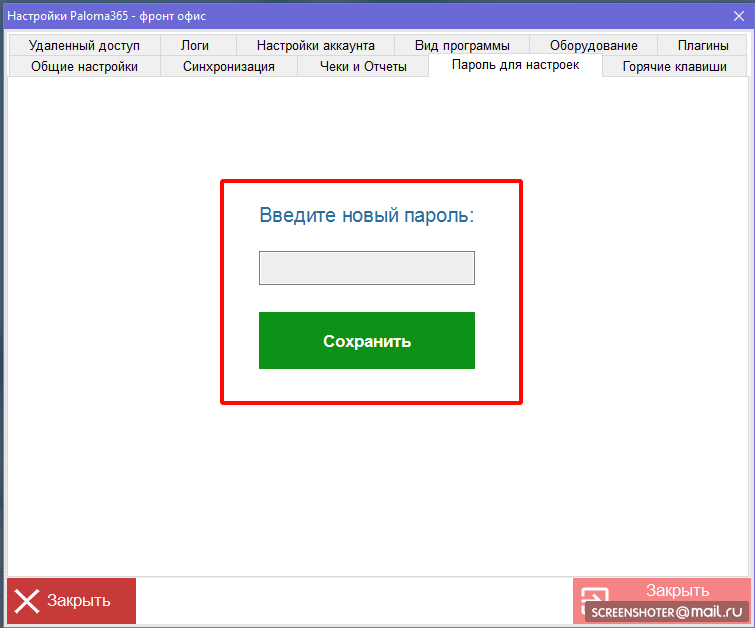Select the Вид программы tab

pos(462,45)
